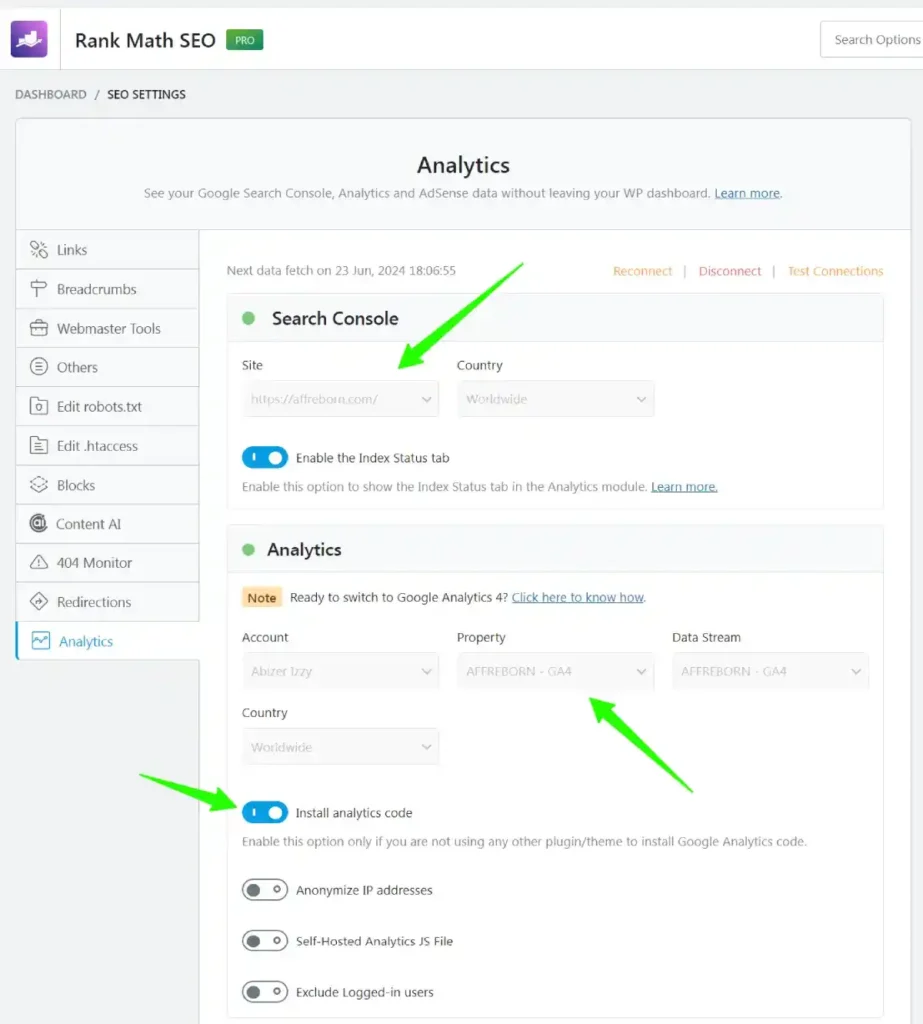Click the Edit .htaccess document icon

(39, 445)
